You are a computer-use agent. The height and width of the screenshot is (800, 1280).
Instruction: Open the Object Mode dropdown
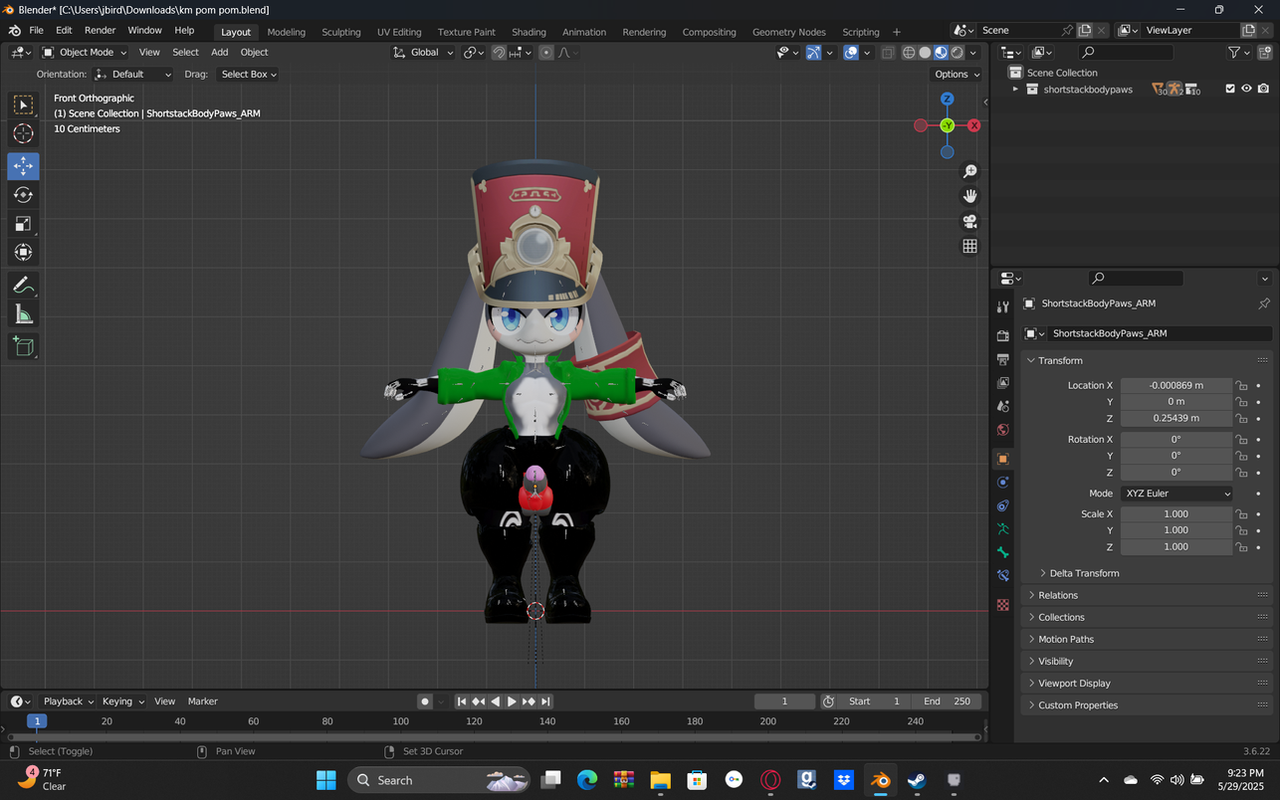click(x=86, y=52)
